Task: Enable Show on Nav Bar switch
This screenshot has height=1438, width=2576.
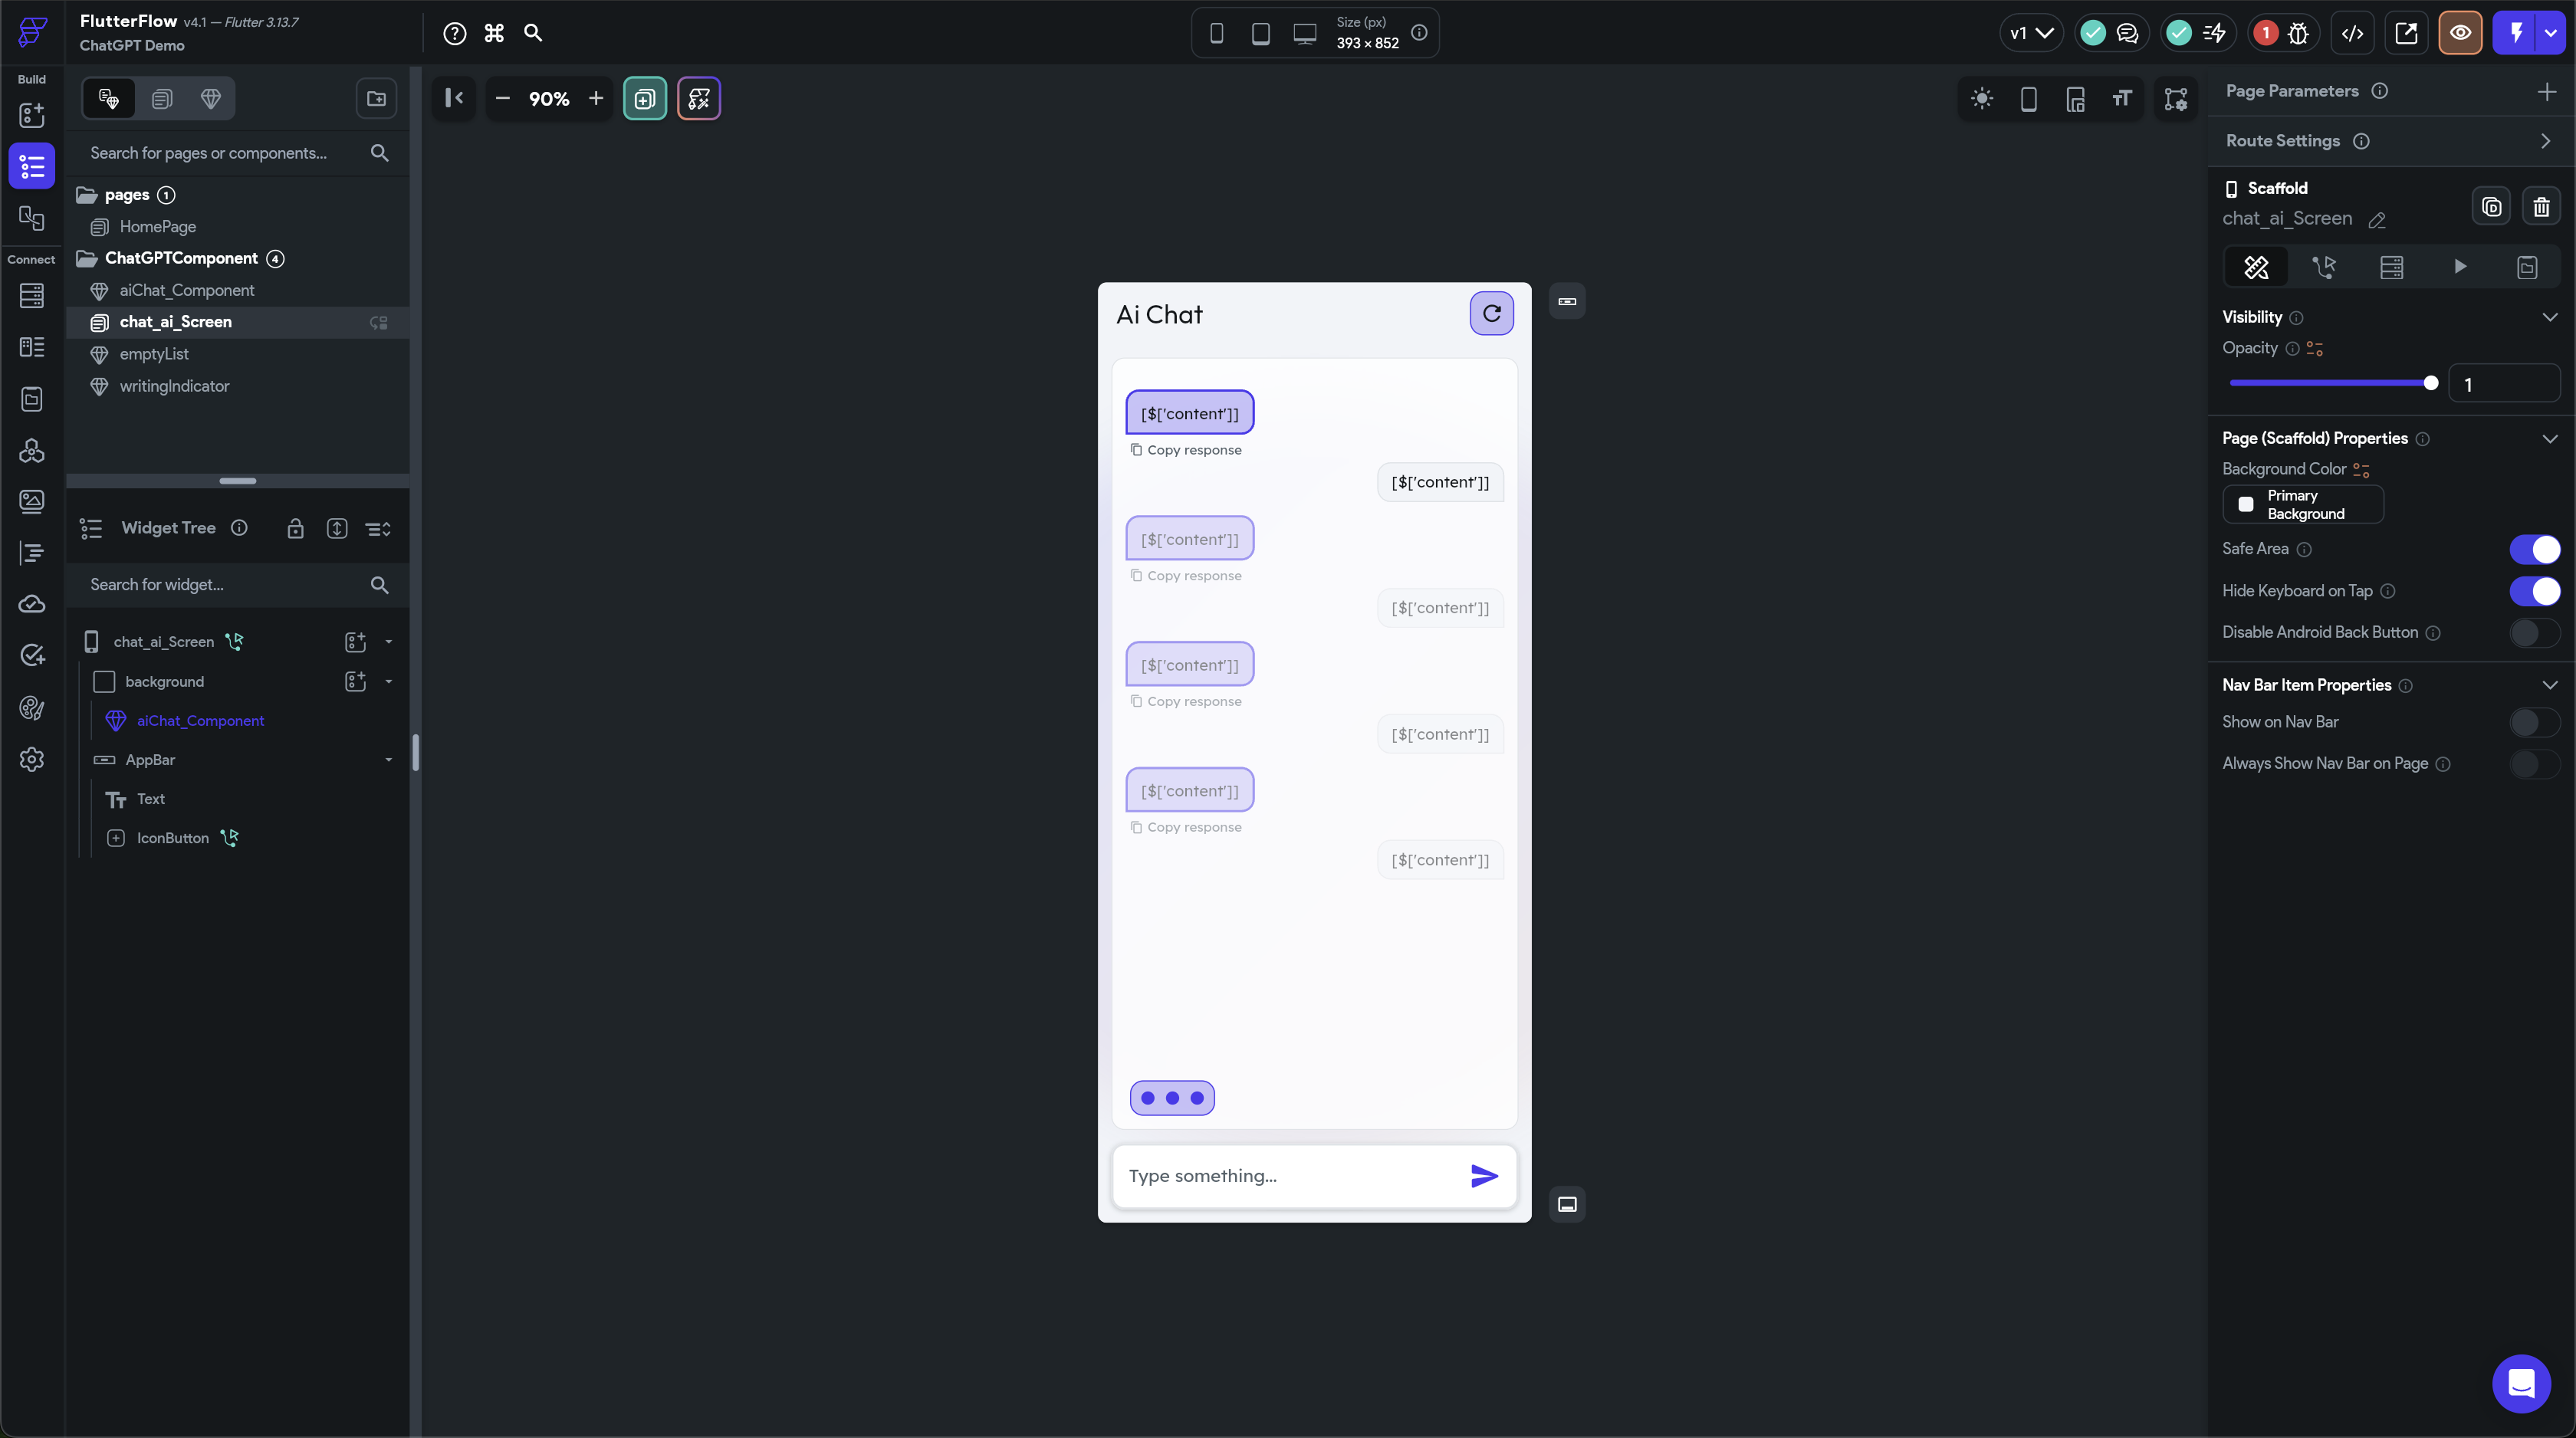Action: click(x=2534, y=722)
